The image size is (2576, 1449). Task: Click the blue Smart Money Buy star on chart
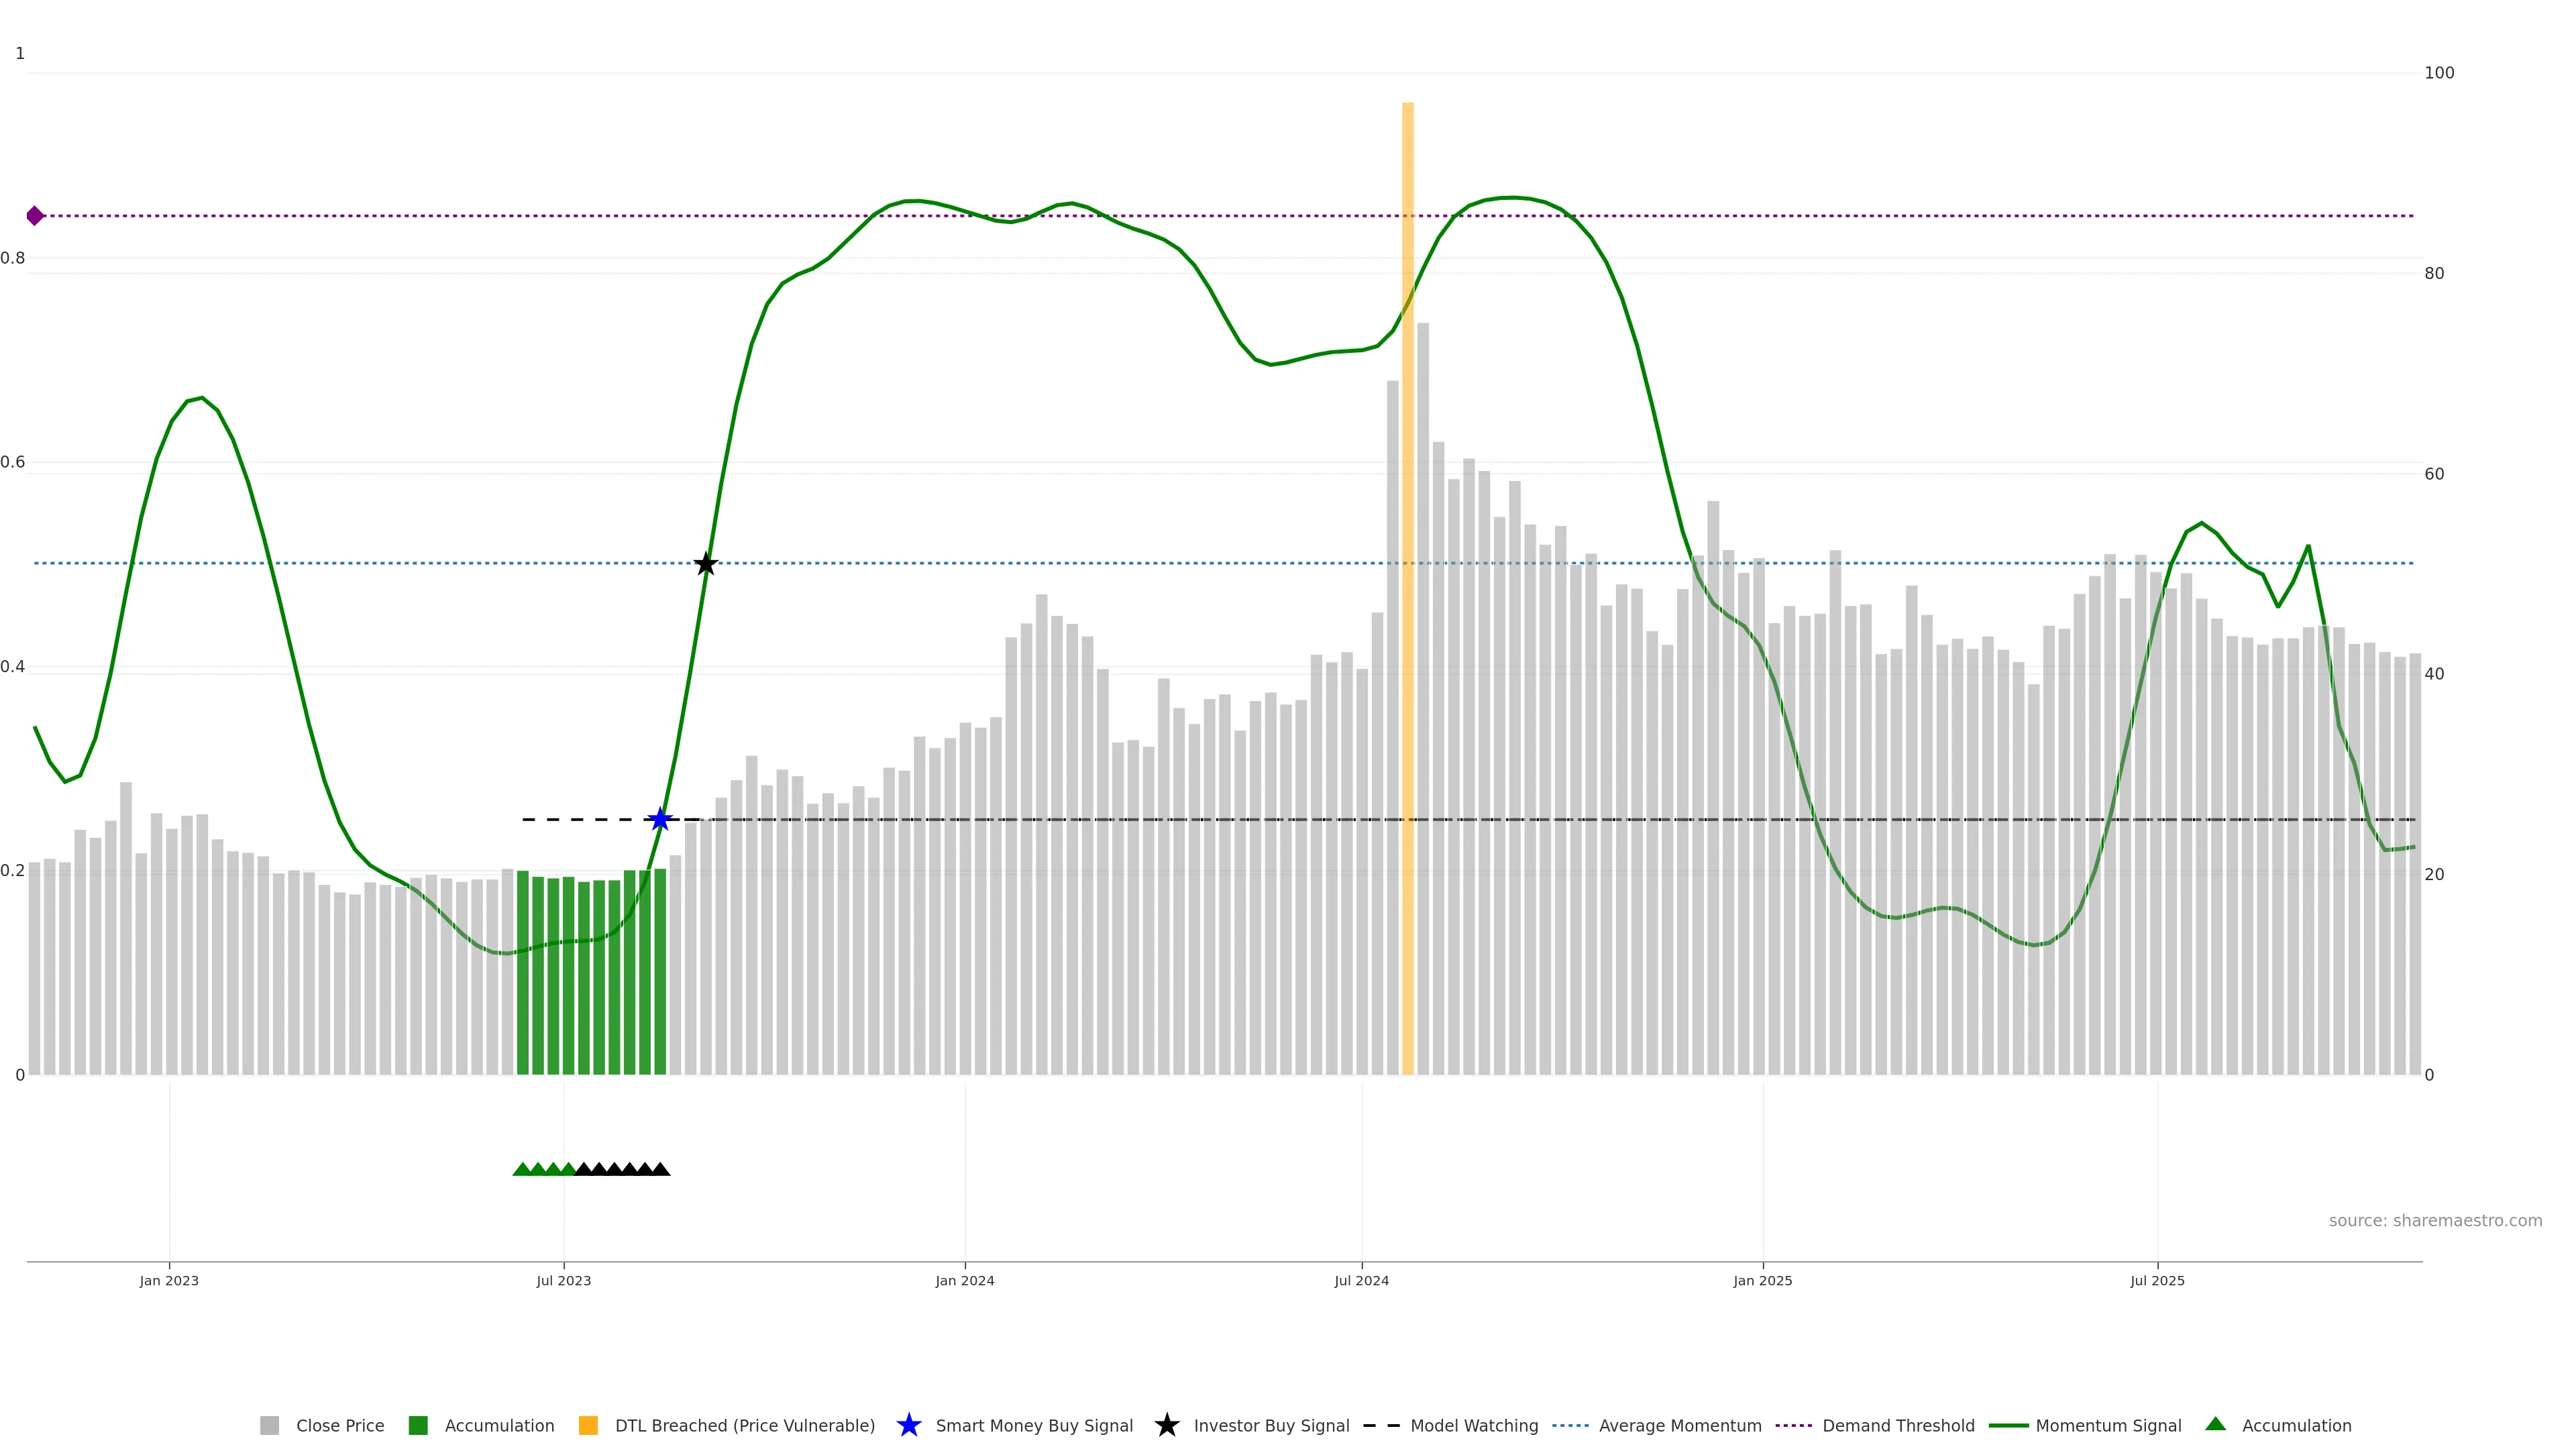coord(659,820)
